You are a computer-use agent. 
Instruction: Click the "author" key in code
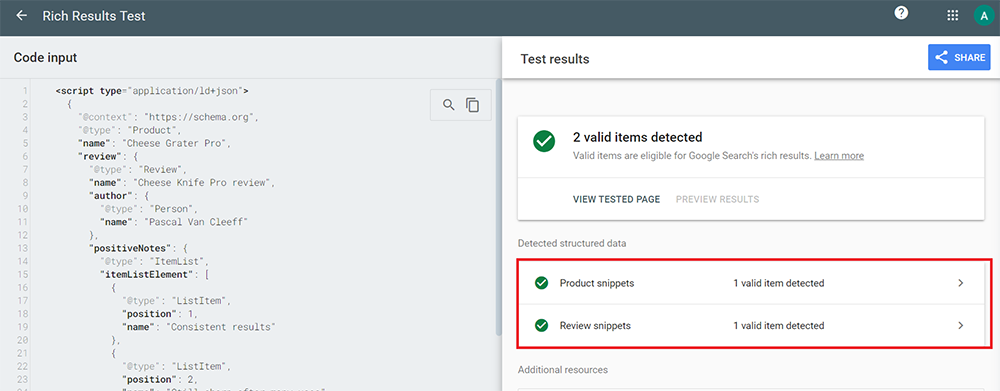point(110,196)
